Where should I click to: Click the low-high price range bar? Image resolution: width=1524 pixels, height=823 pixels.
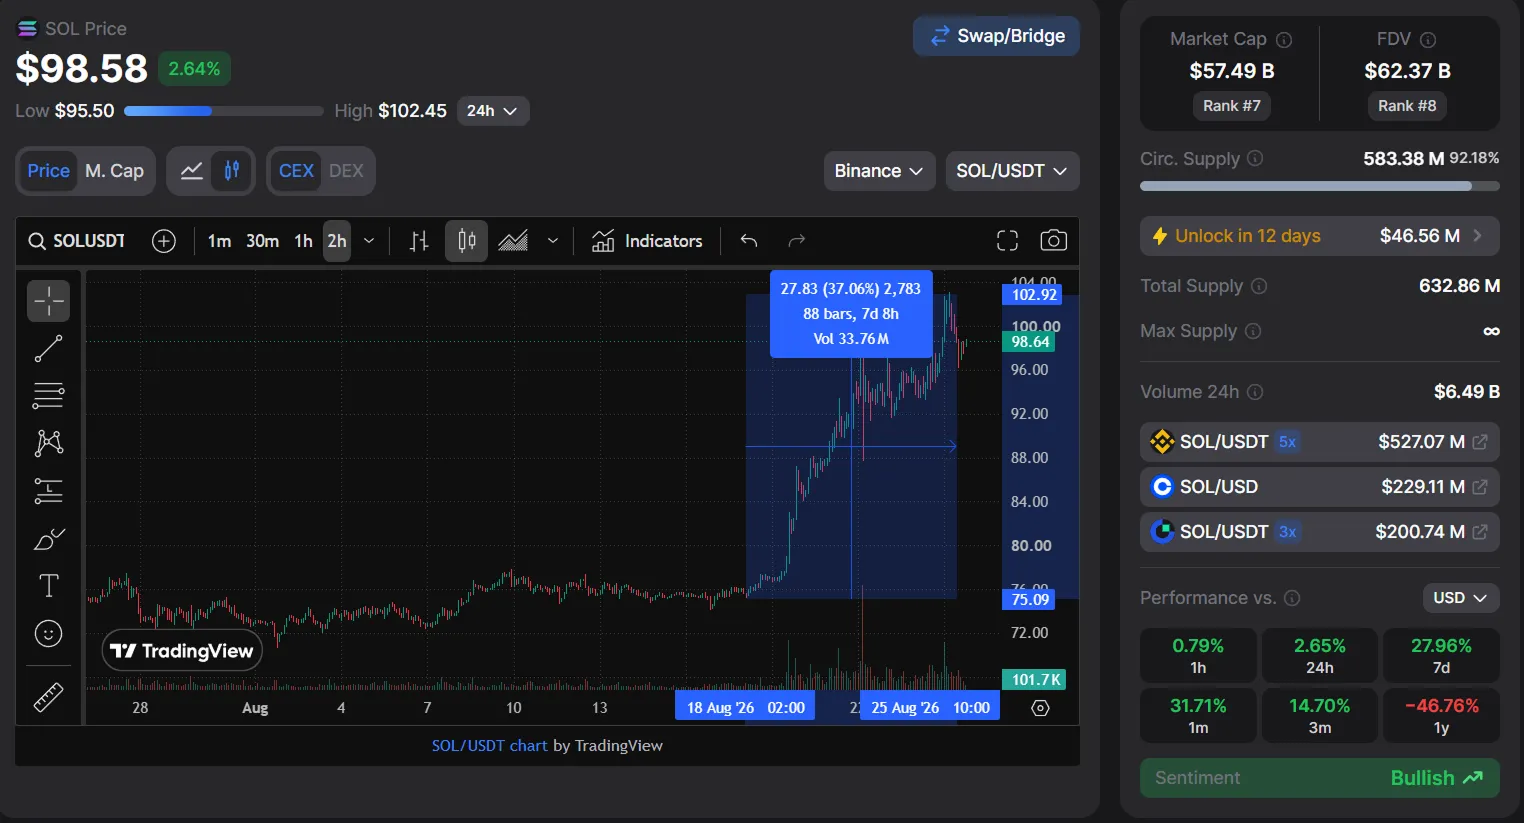pos(224,111)
